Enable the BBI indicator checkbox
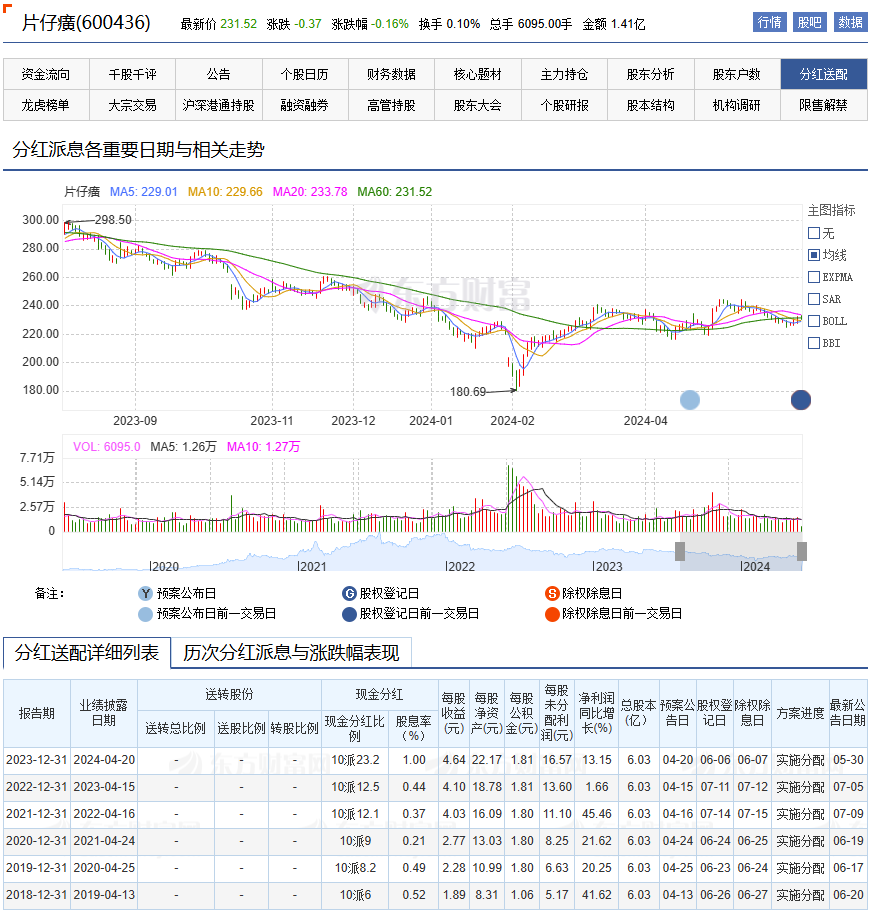Image resolution: width=870 pixels, height=910 pixels. click(x=814, y=342)
